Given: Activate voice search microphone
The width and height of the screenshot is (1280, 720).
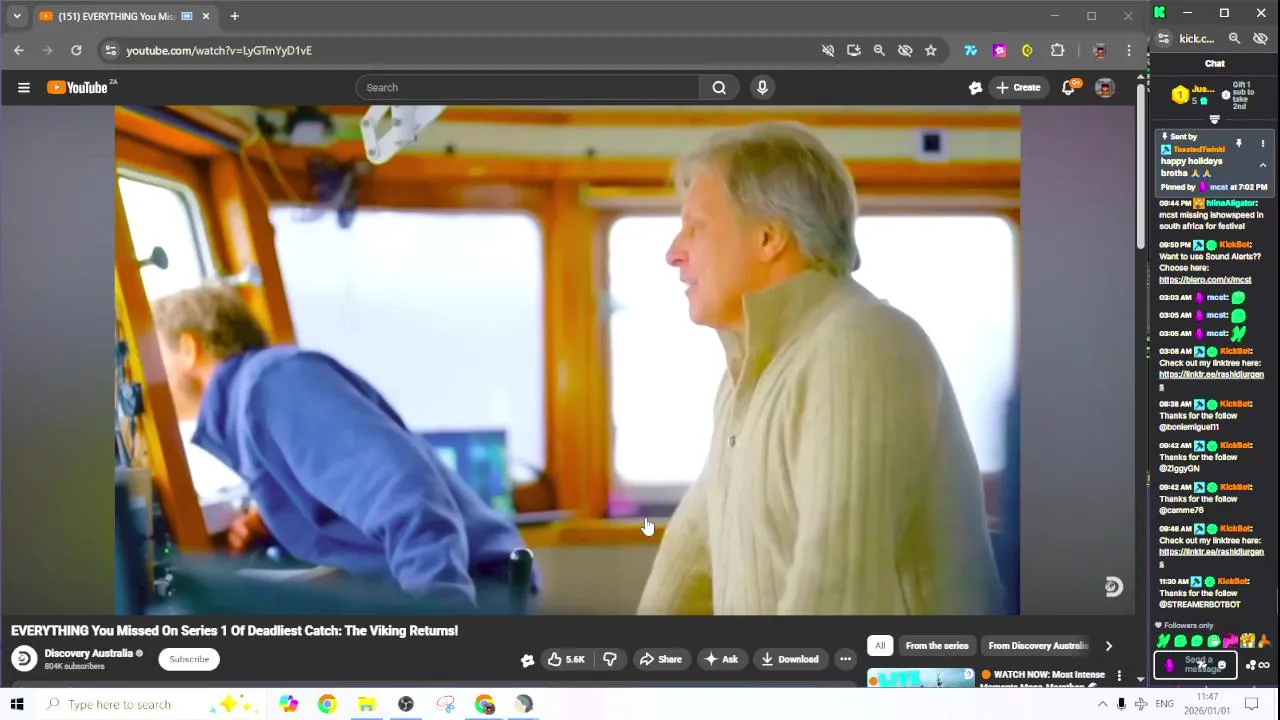Looking at the screenshot, I should pos(762,88).
